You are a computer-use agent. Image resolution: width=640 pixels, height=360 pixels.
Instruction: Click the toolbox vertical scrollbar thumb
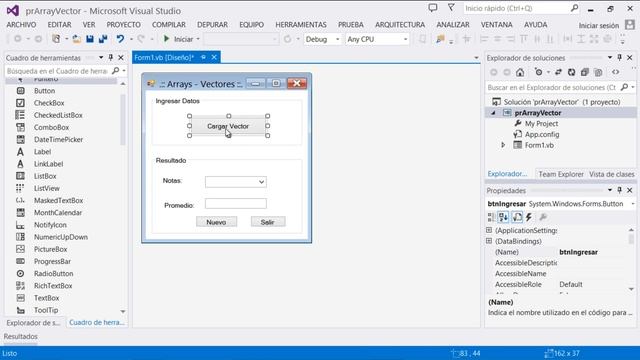[123, 119]
